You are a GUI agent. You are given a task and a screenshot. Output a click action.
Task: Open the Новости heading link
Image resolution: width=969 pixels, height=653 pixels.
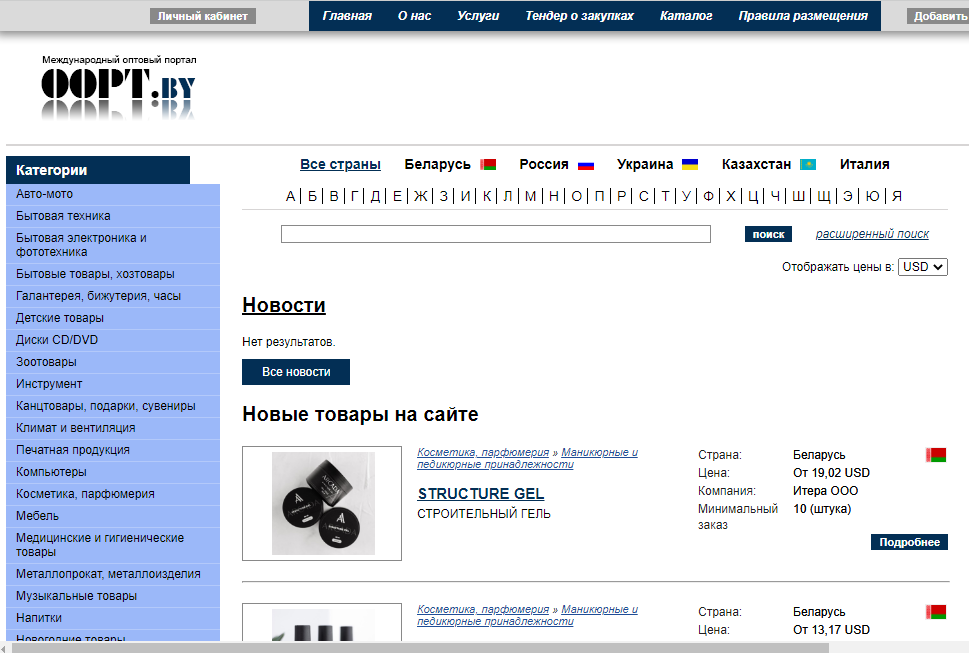[x=284, y=305]
